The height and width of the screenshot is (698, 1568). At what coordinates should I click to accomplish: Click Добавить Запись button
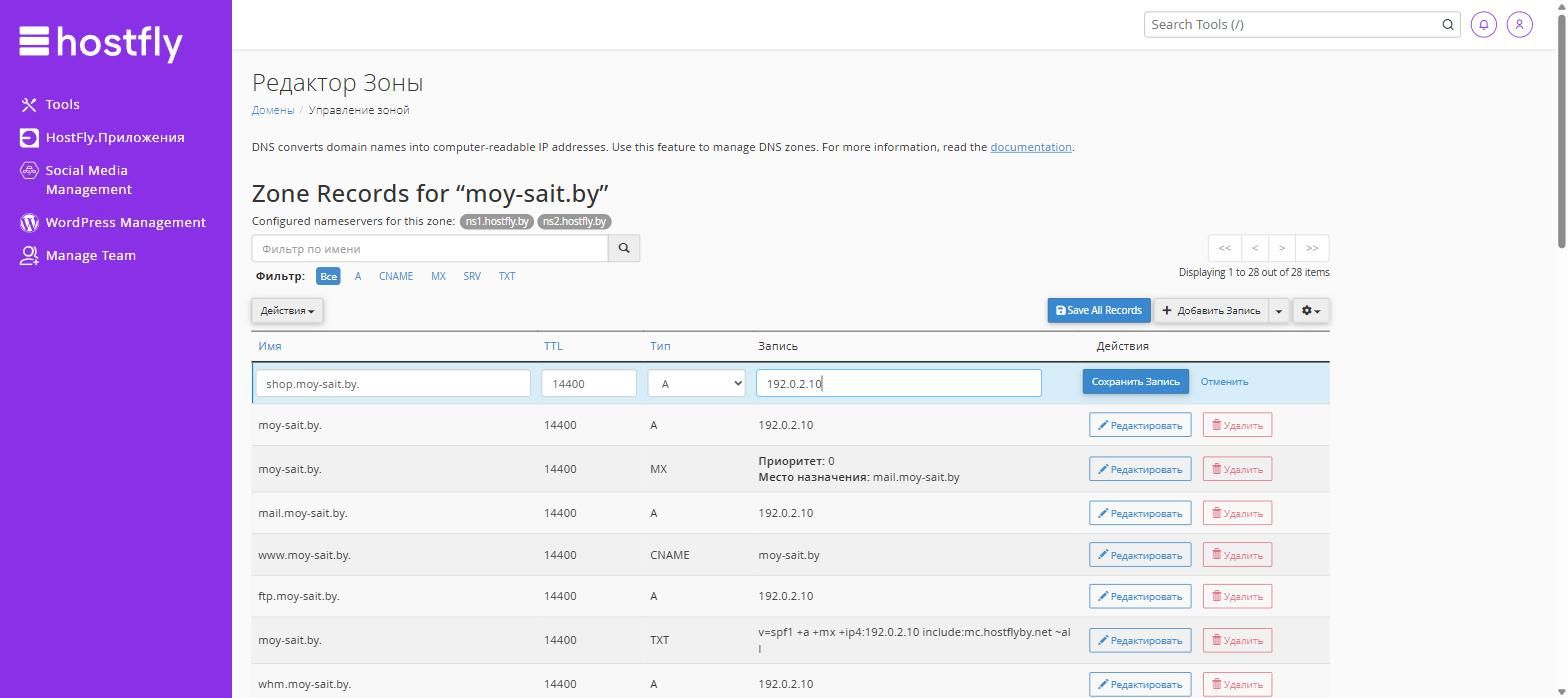(1211, 311)
